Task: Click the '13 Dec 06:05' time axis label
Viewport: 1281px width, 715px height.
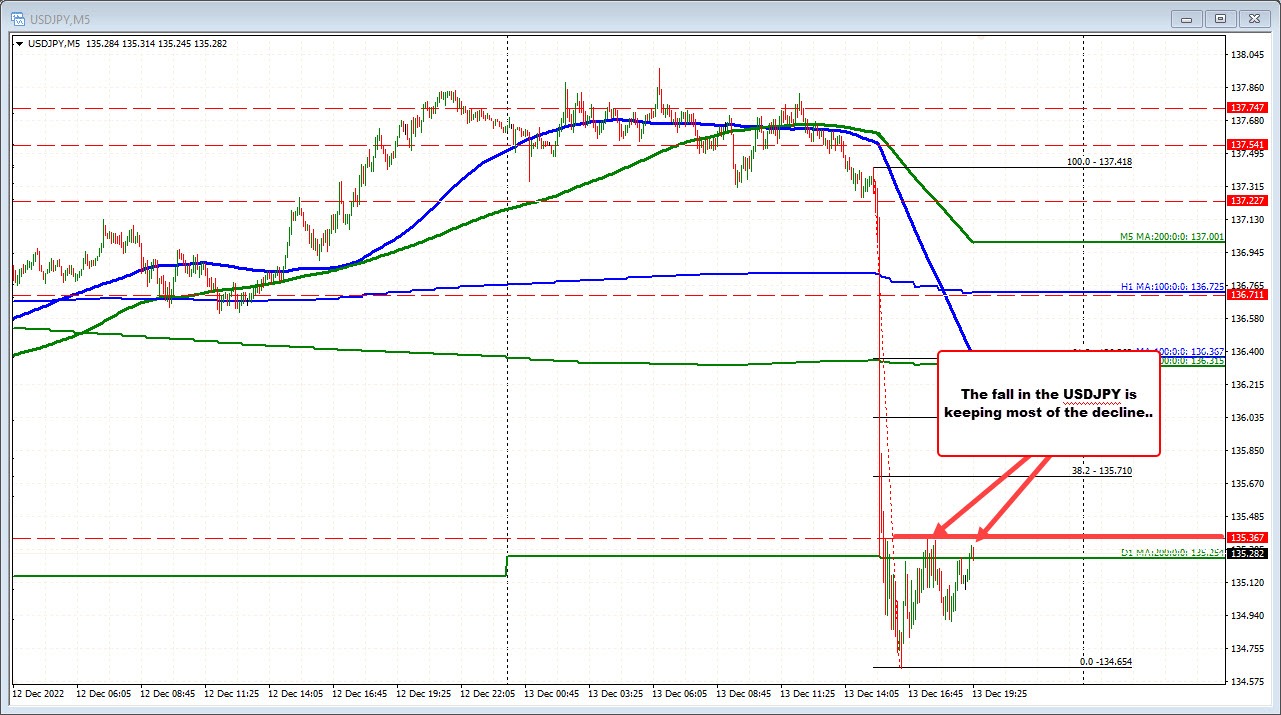Action: pos(680,692)
